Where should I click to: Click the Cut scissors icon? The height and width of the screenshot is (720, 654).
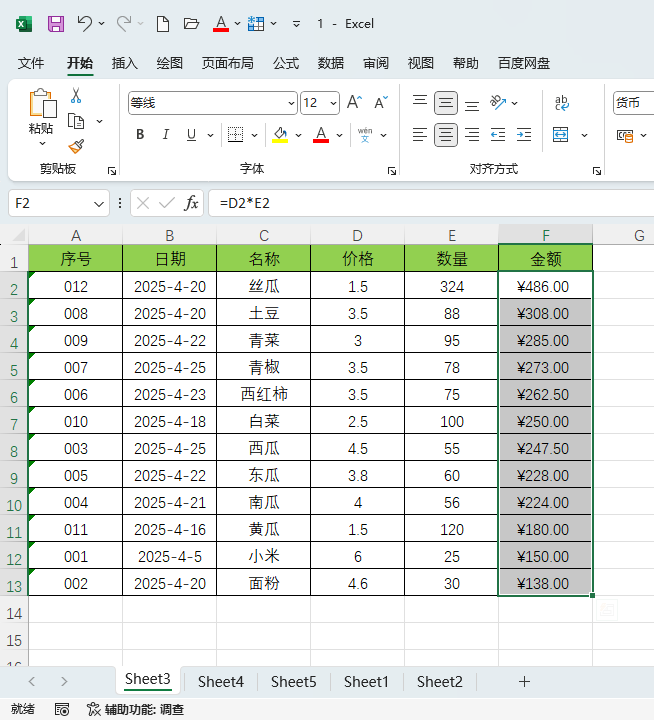click(76, 96)
